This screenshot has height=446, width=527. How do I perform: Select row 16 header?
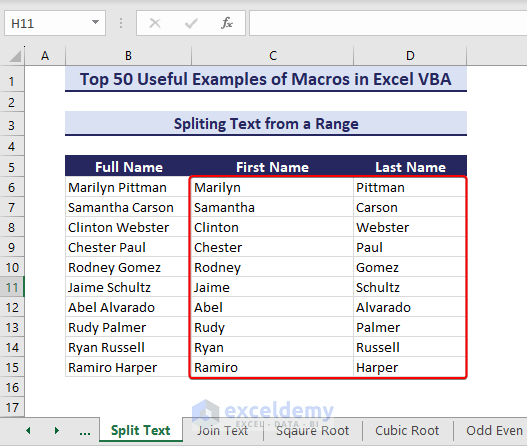click(x=12, y=387)
